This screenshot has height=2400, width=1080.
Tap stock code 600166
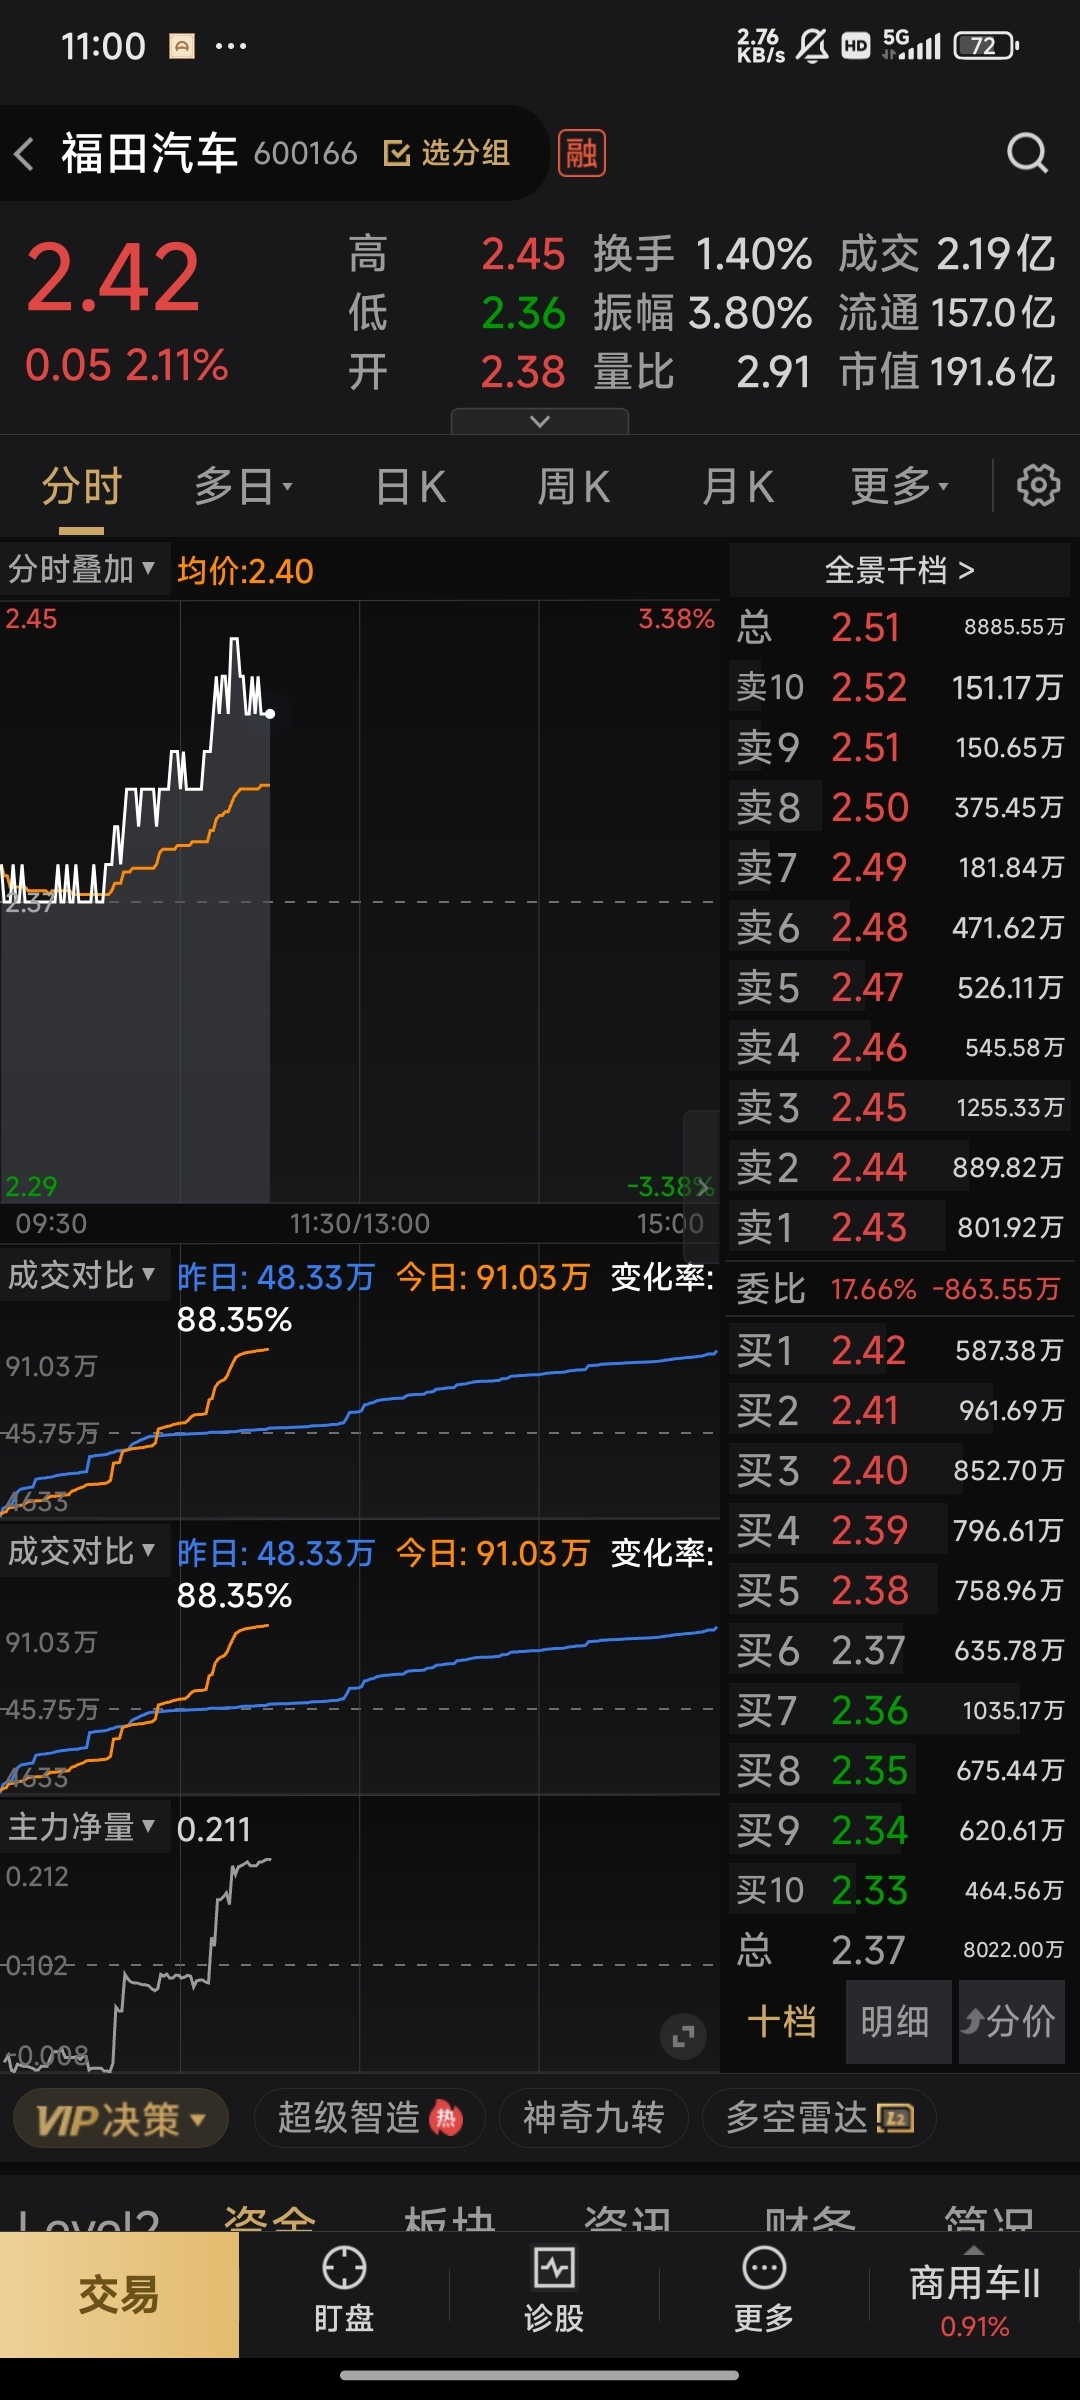point(305,153)
